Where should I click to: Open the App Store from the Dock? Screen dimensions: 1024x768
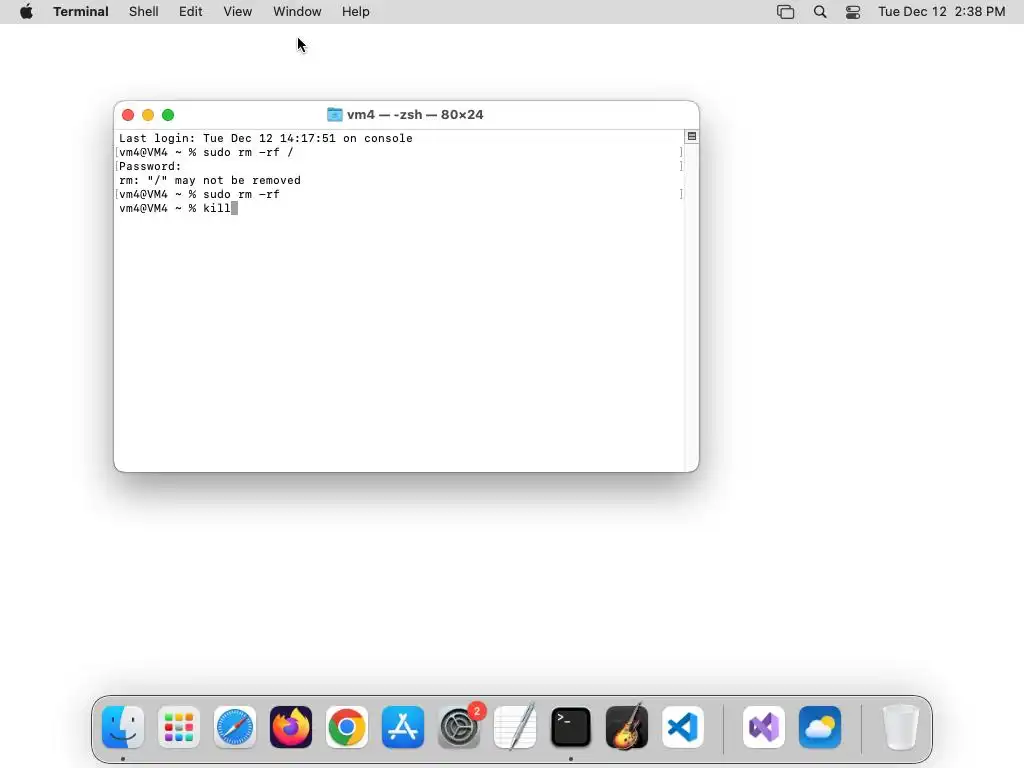tap(403, 727)
